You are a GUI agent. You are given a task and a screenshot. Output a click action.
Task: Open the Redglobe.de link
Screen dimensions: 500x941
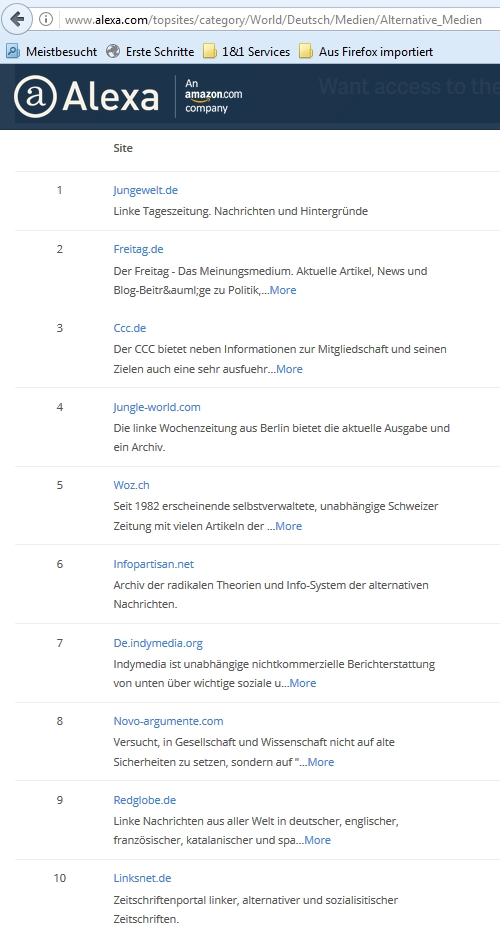(x=145, y=800)
